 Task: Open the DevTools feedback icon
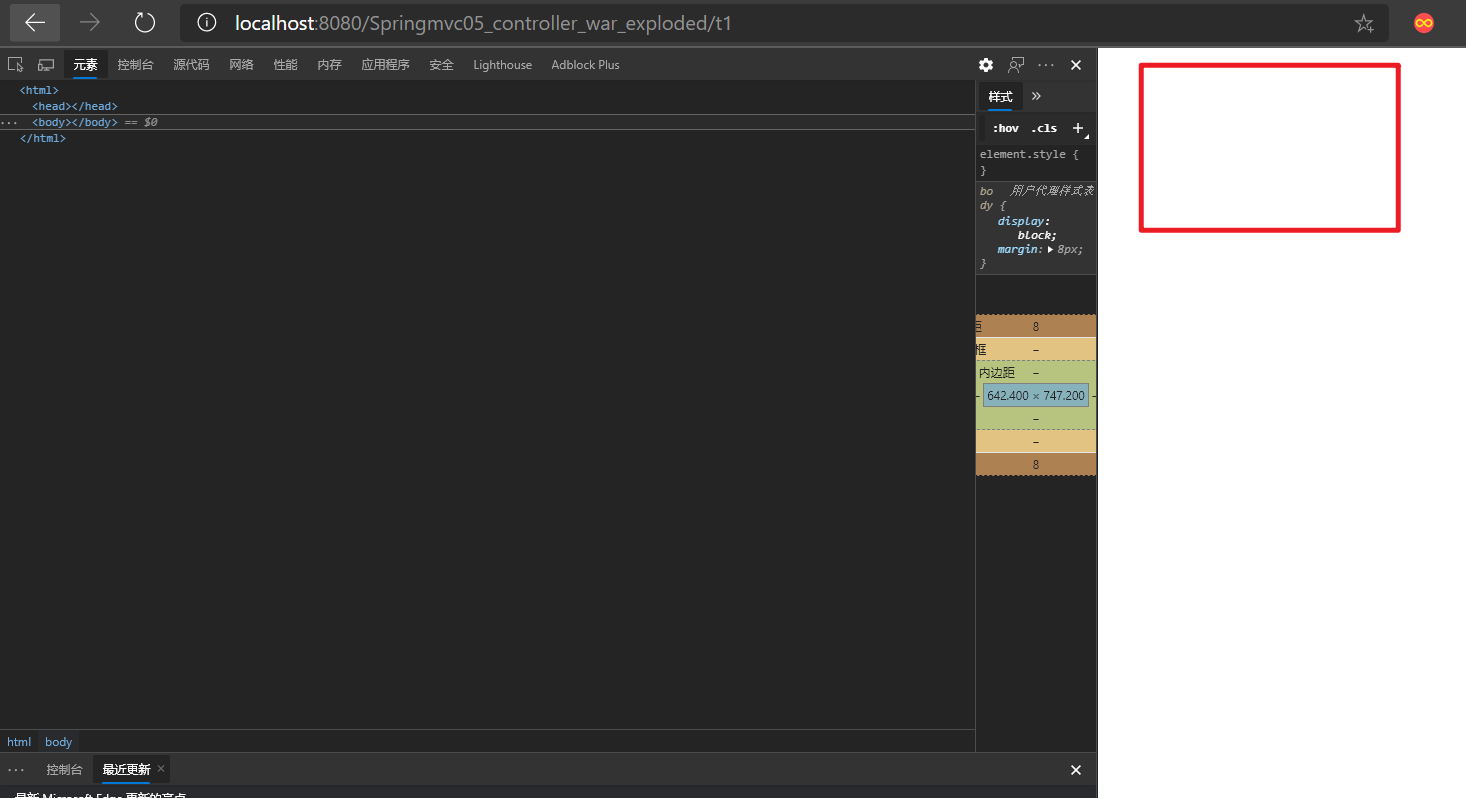pos(1016,64)
